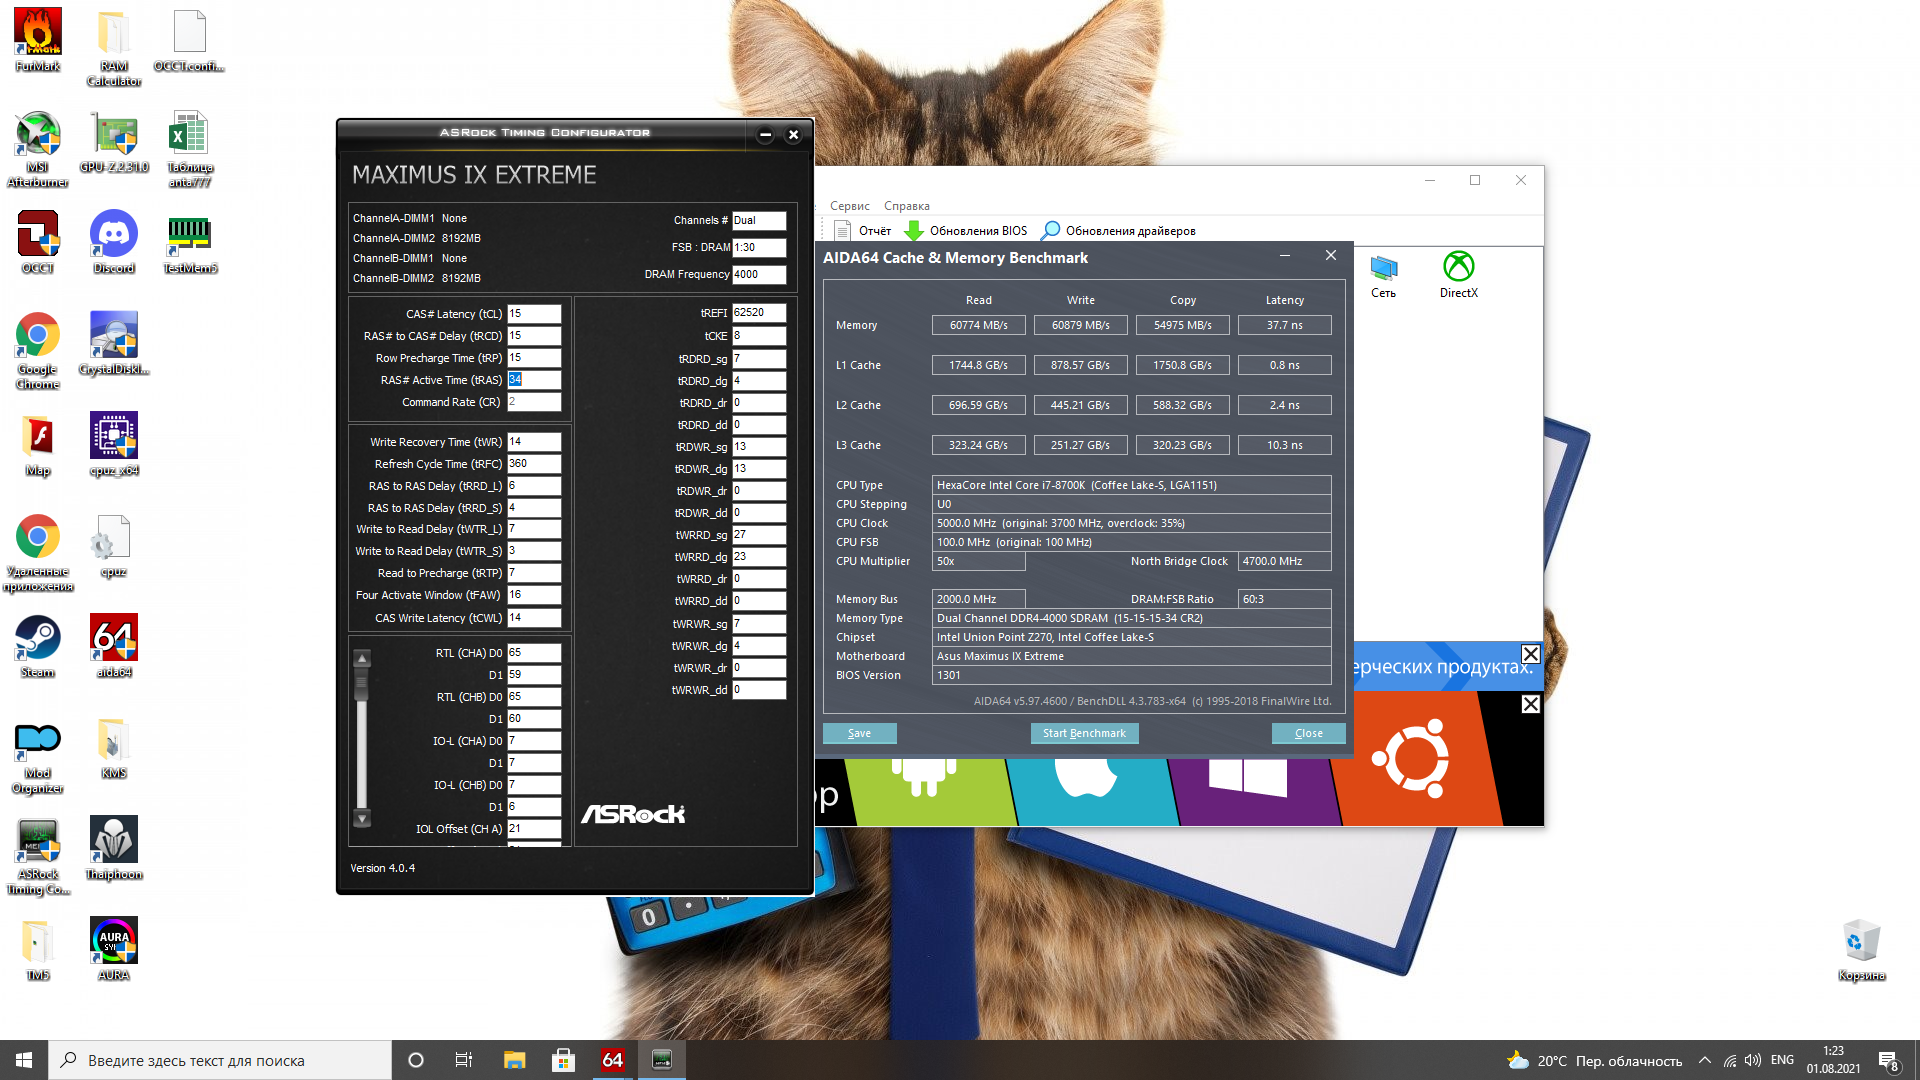Click scroll up arrow in timing list
This screenshot has width=1920, height=1080.
point(363,658)
